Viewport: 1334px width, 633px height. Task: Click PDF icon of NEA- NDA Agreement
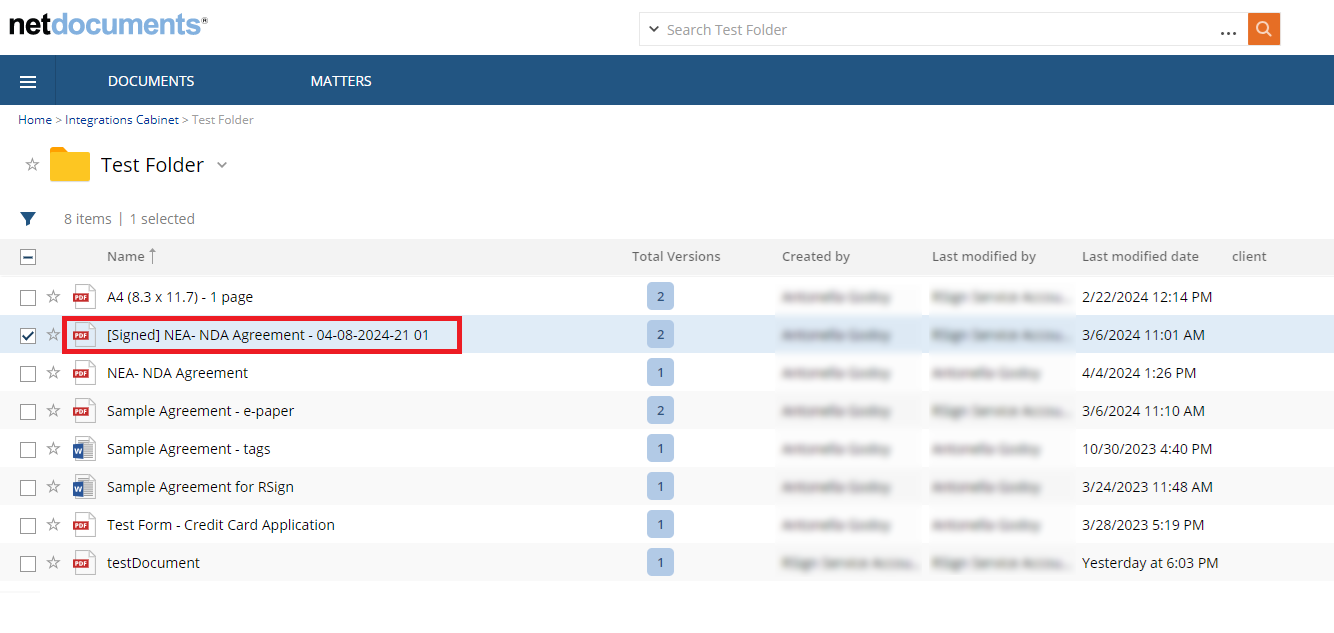pyautogui.click(x=84, y=373)
